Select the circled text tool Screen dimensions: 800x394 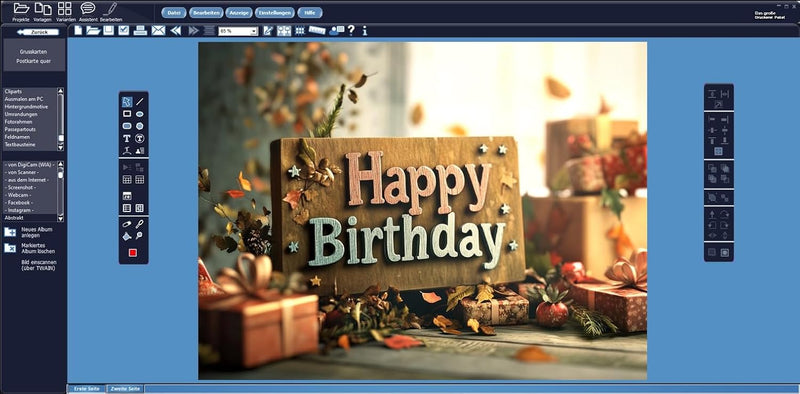point(139,138)
